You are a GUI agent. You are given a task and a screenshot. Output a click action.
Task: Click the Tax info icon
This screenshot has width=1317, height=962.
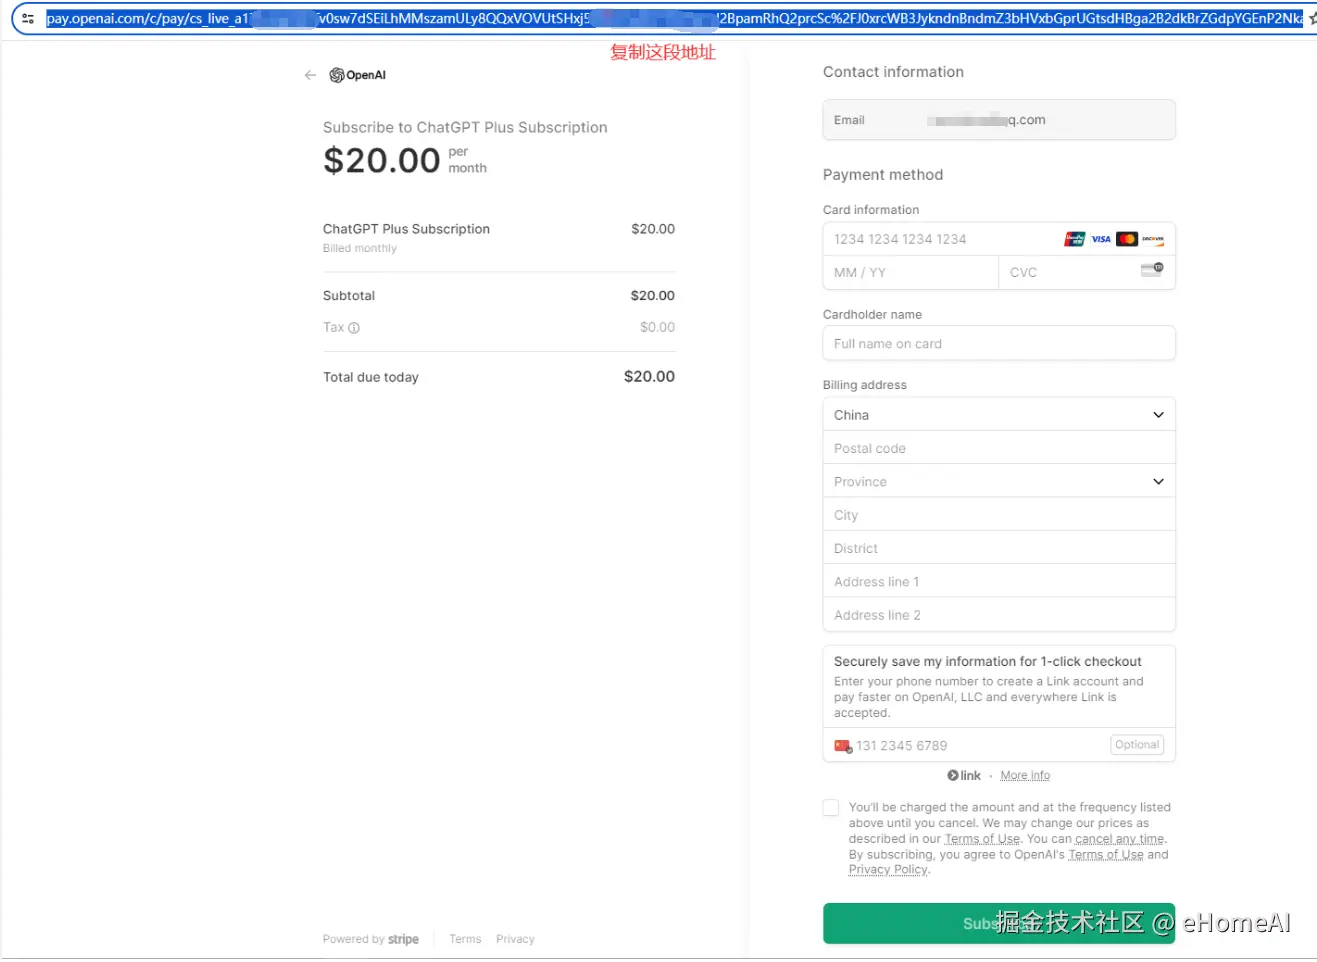click(x=354, y=328)
